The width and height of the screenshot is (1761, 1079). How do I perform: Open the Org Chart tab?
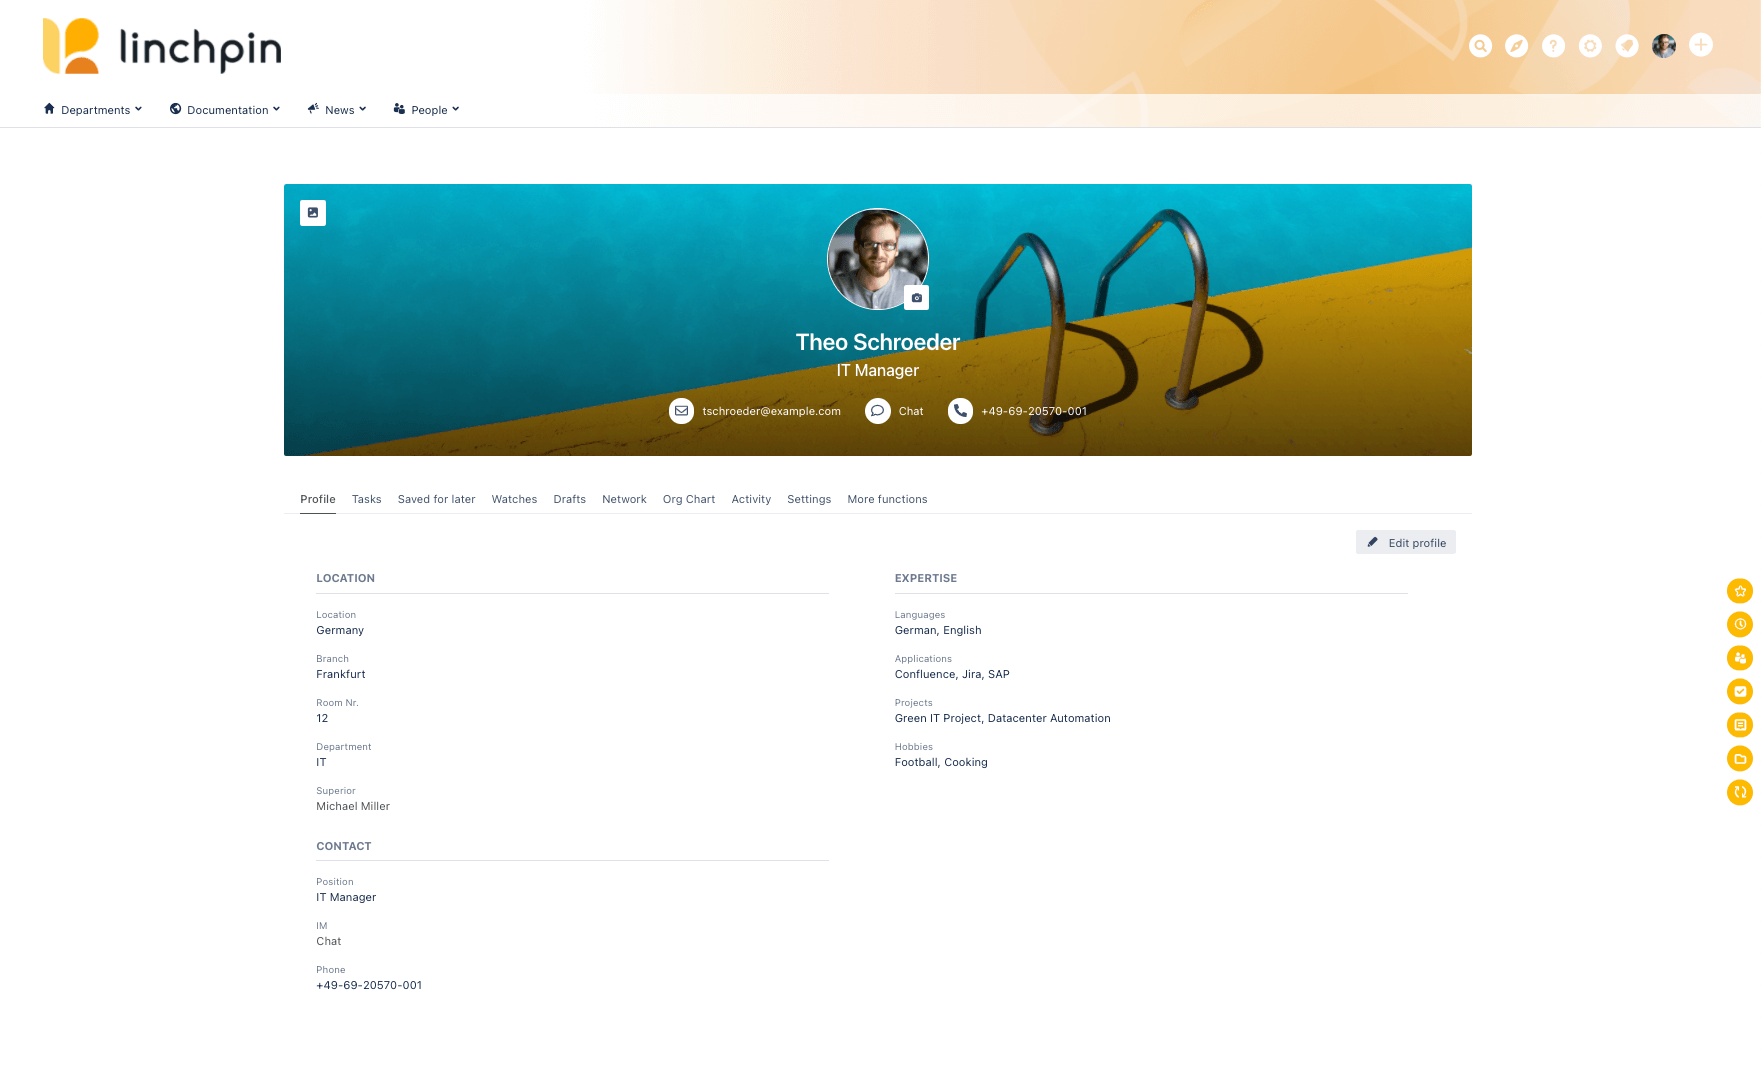click(x=689, y=499)
